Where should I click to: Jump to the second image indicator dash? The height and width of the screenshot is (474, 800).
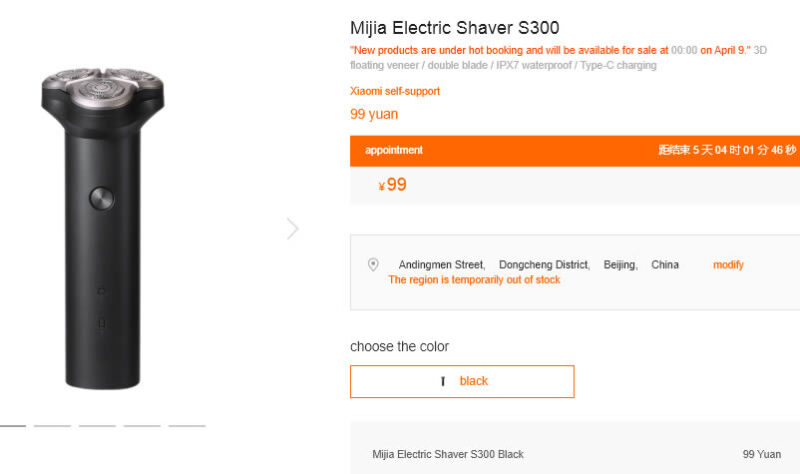click(x=52, y=426)
